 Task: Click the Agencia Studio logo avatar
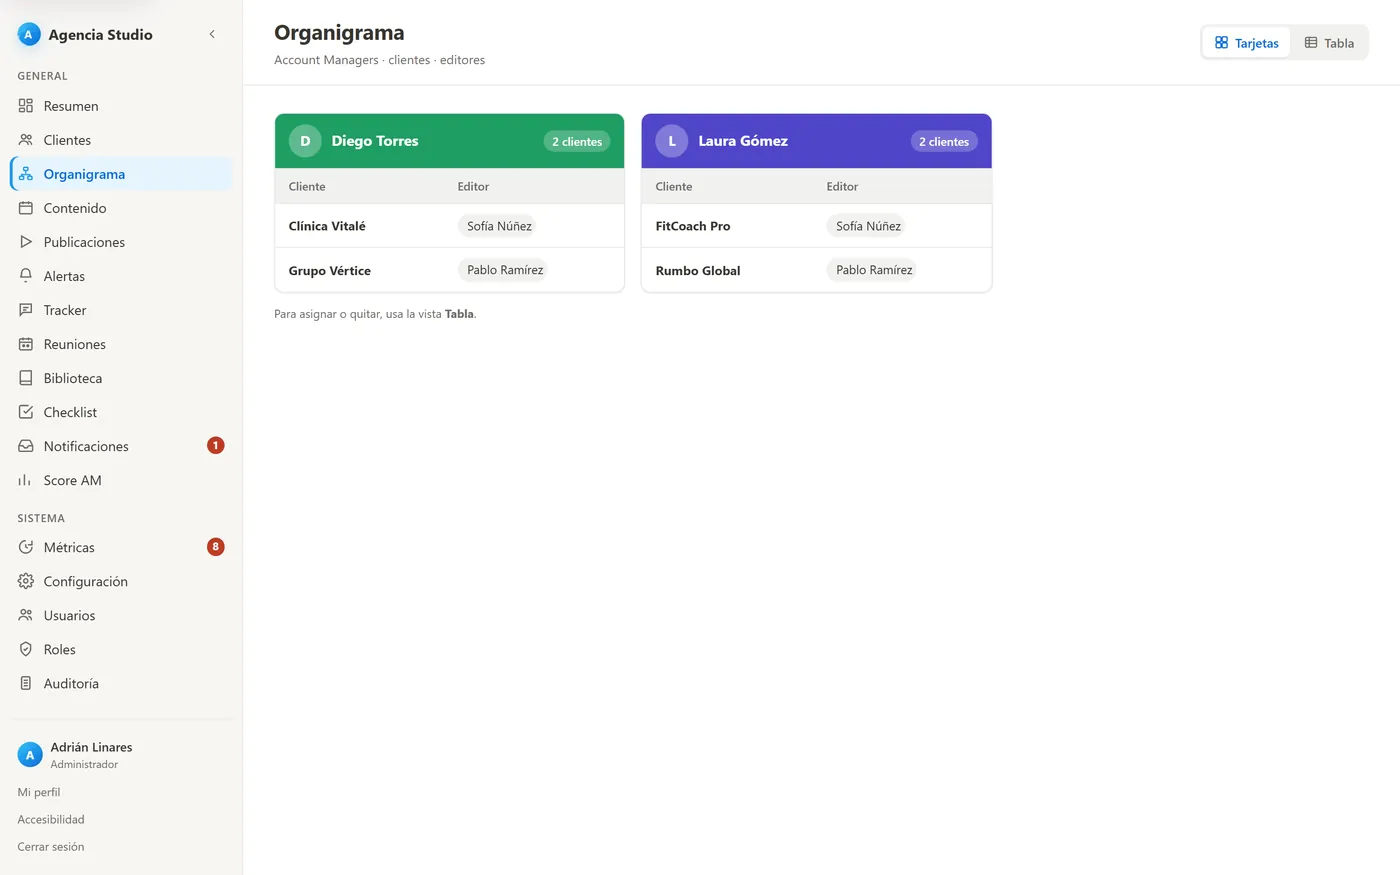28,34
